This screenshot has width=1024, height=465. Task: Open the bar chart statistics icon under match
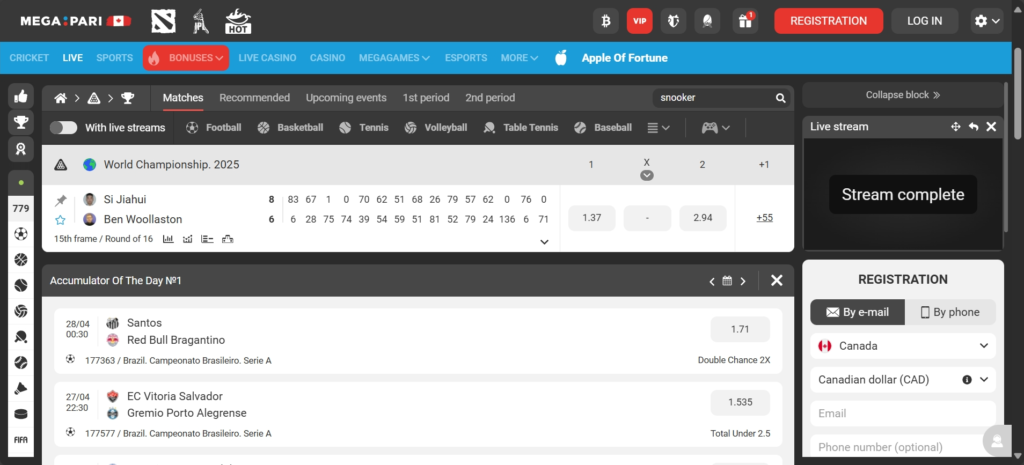click(168, 239)
